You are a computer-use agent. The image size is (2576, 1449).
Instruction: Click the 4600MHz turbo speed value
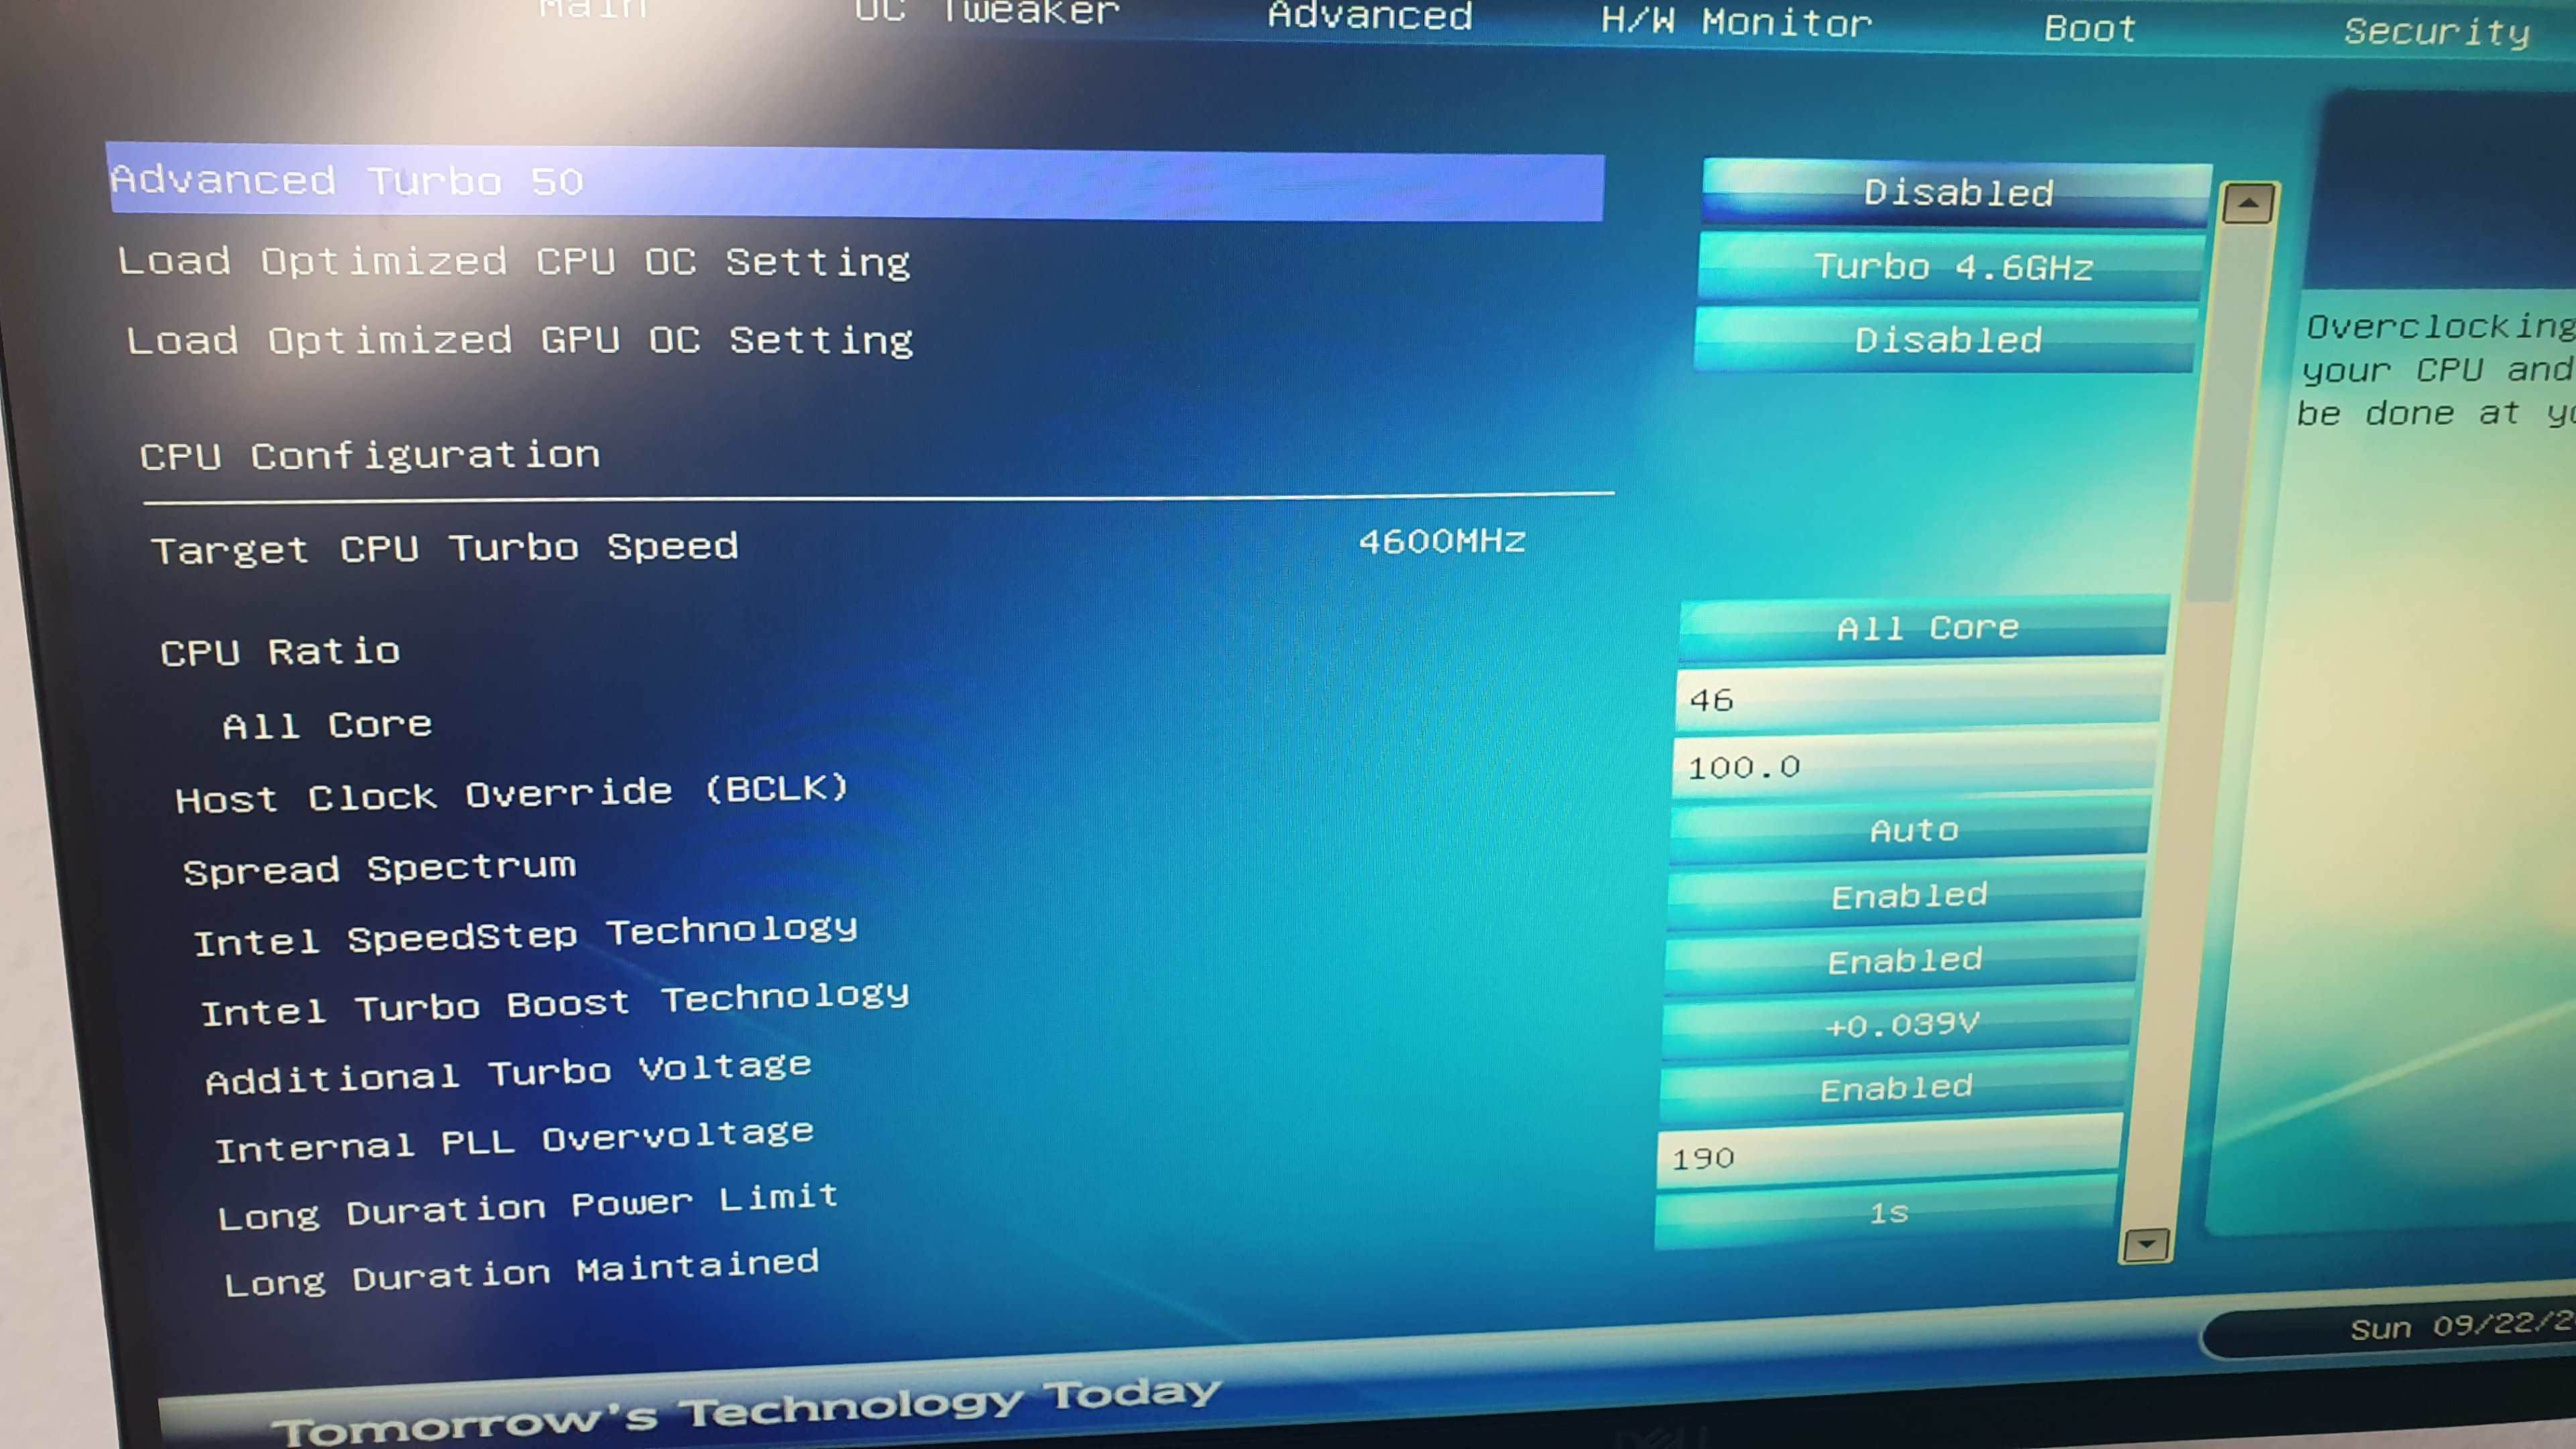point(1441,541)
